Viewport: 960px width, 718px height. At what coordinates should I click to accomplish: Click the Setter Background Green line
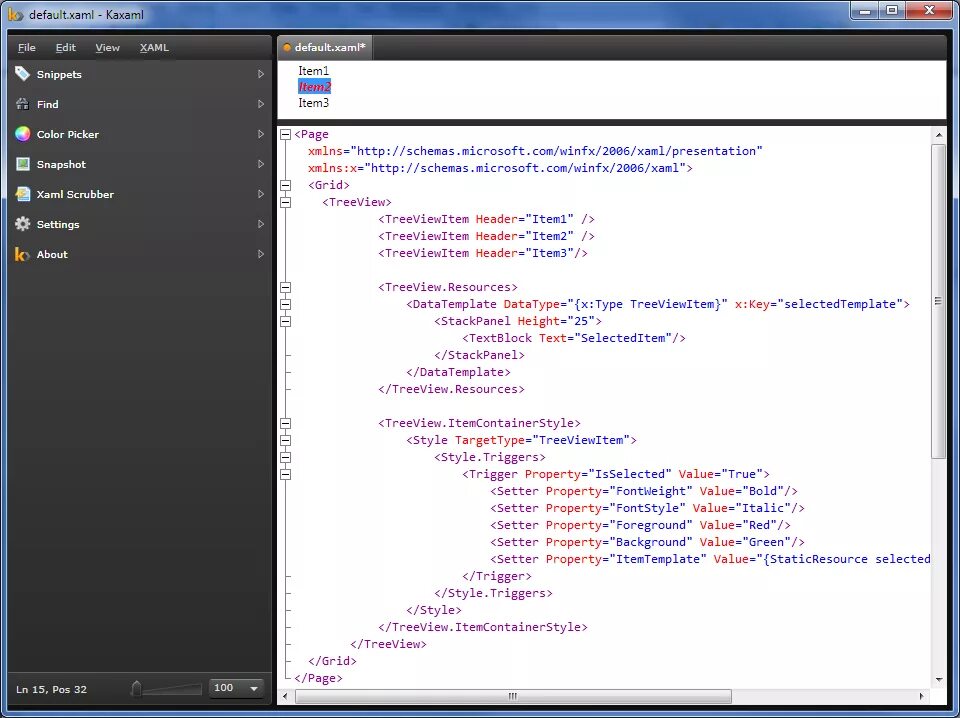pos(647,542)
